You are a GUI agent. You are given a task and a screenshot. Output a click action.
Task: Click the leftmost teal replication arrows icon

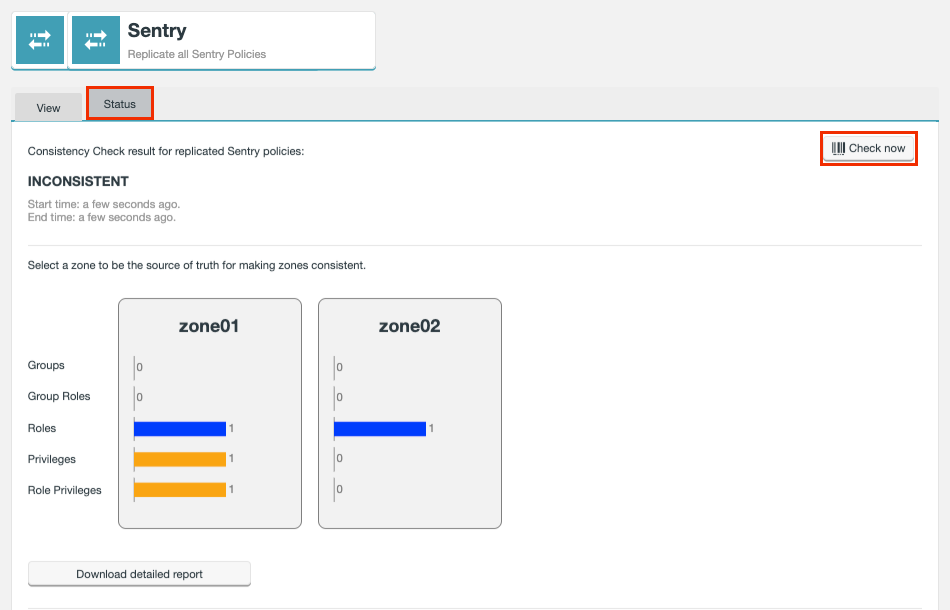[38, 38]
